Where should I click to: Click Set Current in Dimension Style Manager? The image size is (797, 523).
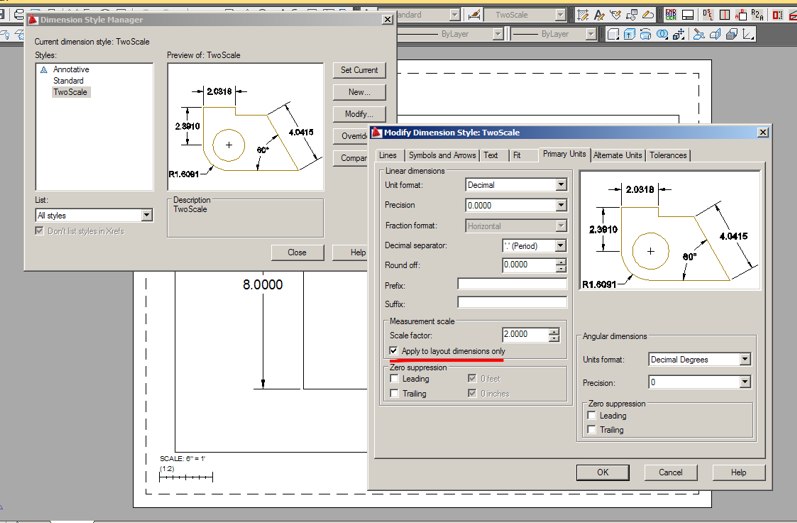click(x=359, y=70)
